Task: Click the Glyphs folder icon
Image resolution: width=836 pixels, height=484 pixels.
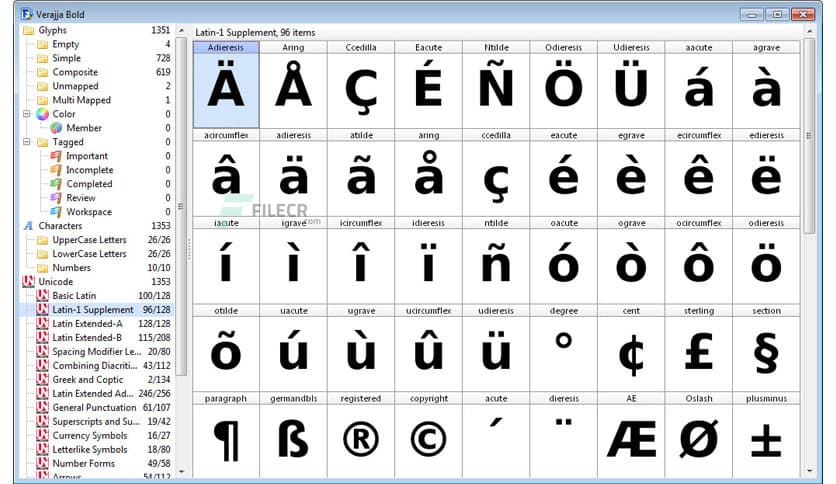Action: pos(28,30)
